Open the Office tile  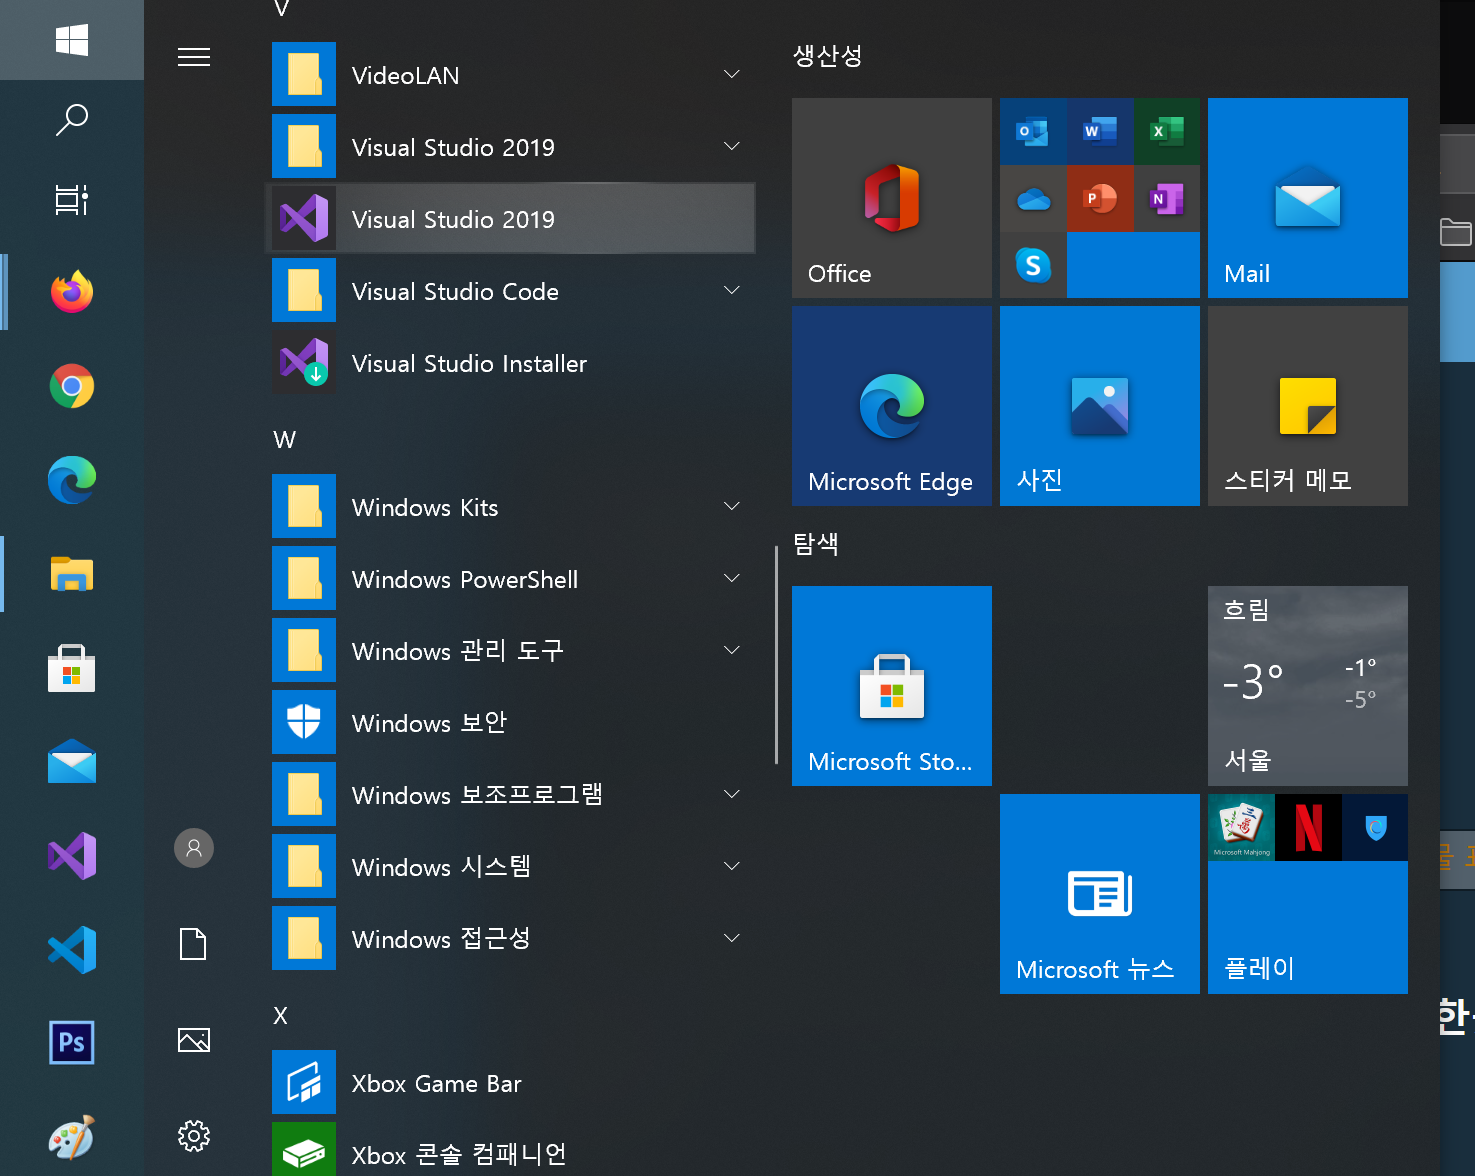click(892, 198)
